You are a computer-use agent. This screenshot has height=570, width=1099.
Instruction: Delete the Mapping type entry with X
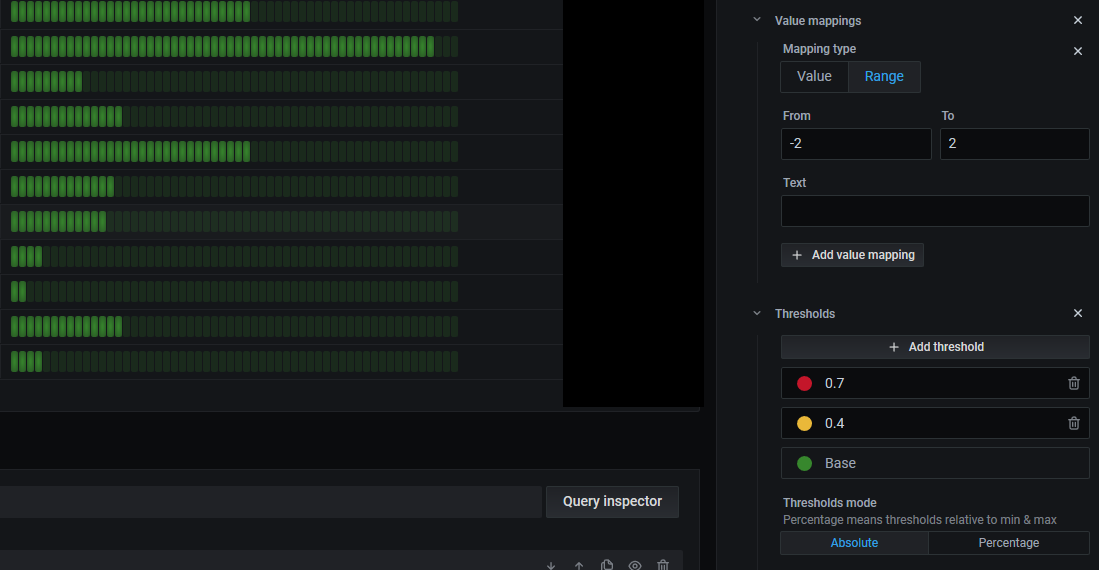1077,51
